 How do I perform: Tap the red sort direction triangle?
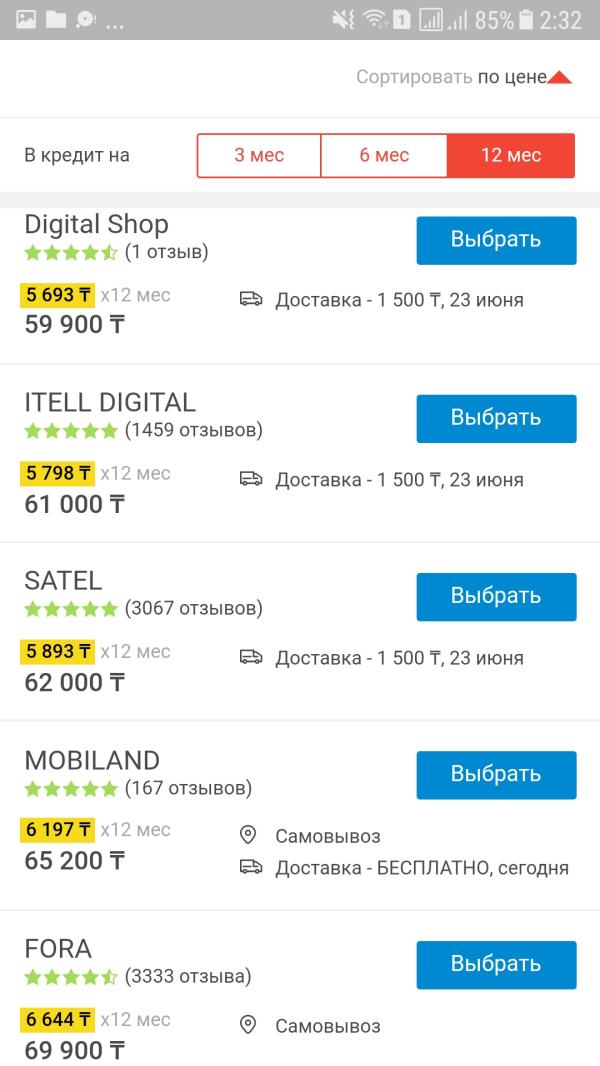coord(559,78)
